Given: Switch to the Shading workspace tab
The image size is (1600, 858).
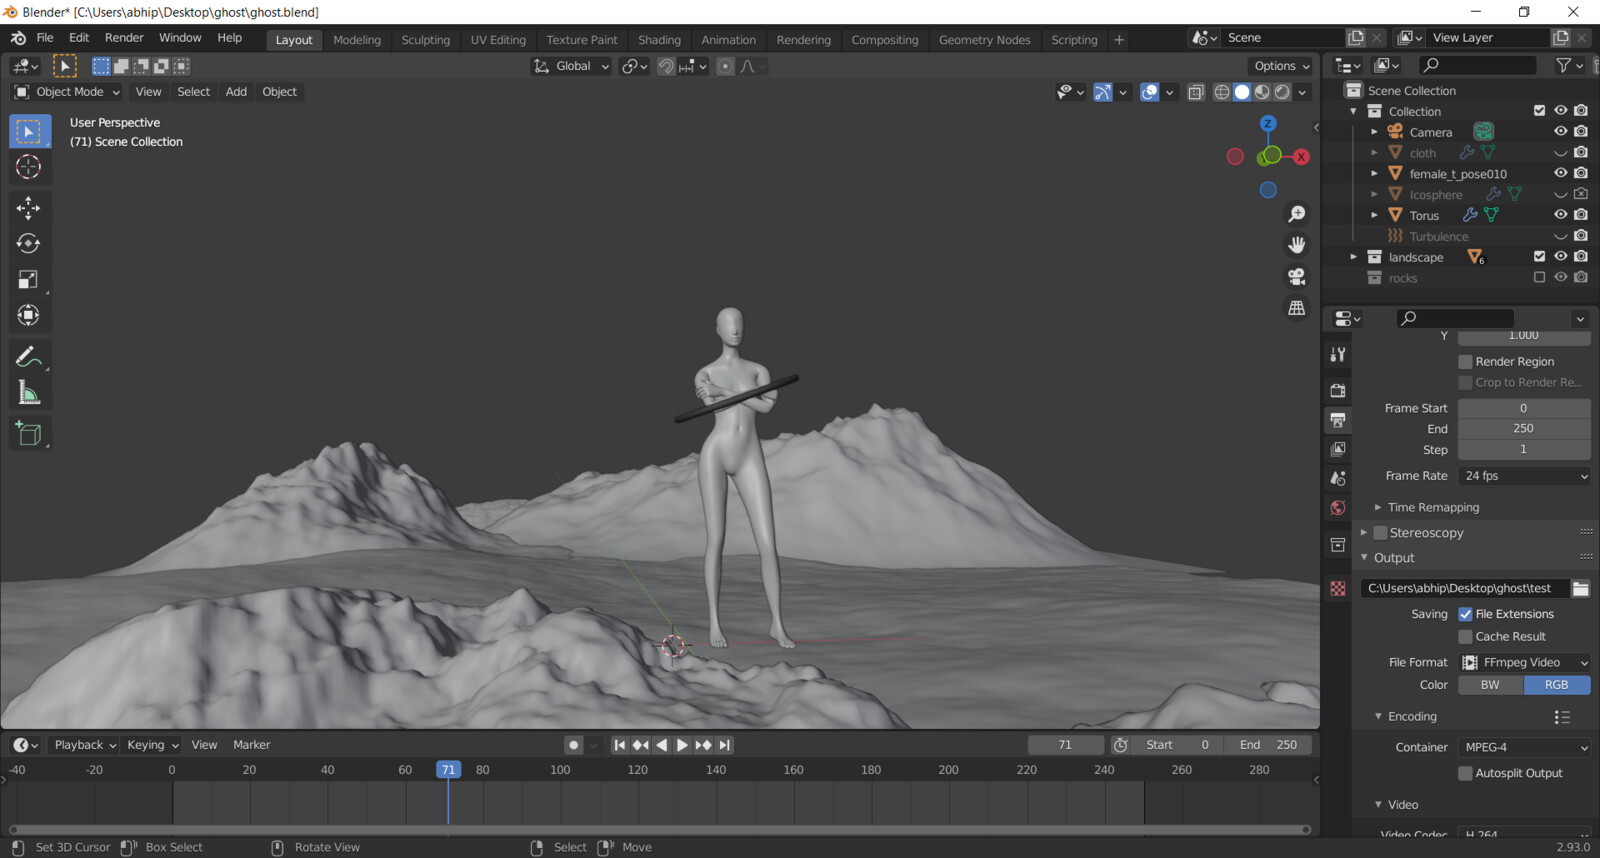Looking at the screenshot, I should pos(659,40).
